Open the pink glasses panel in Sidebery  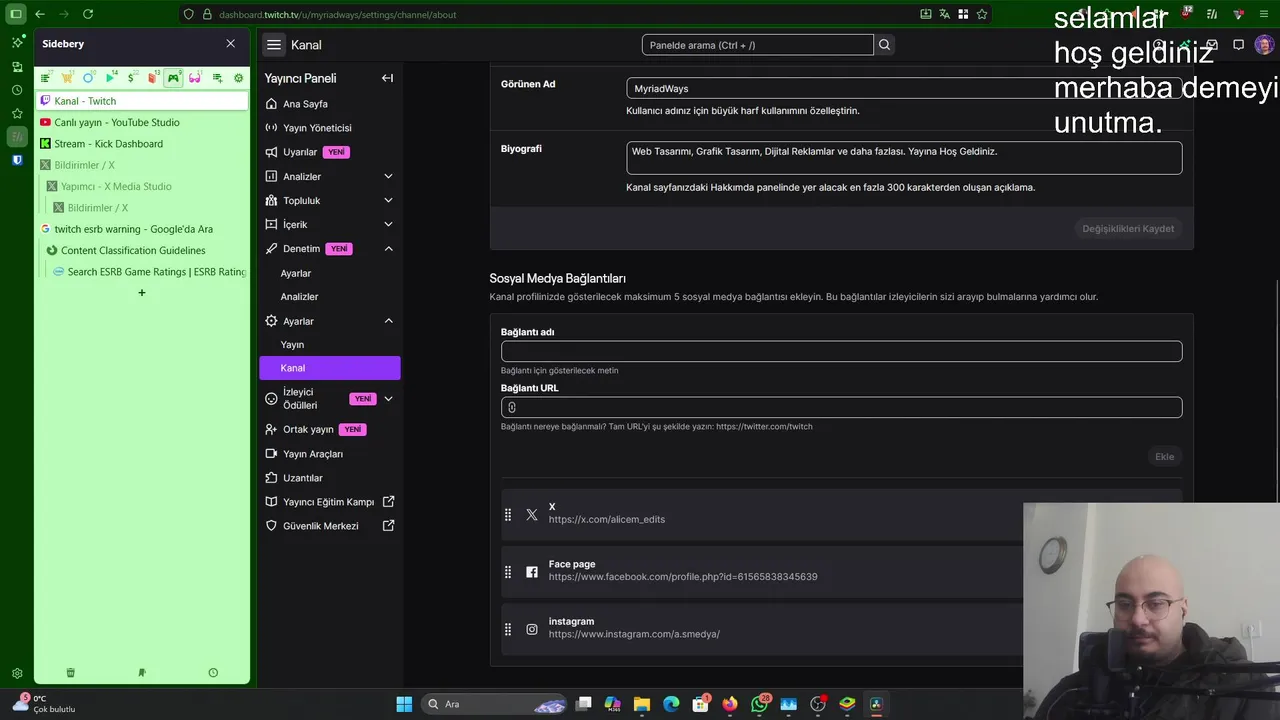195,78
